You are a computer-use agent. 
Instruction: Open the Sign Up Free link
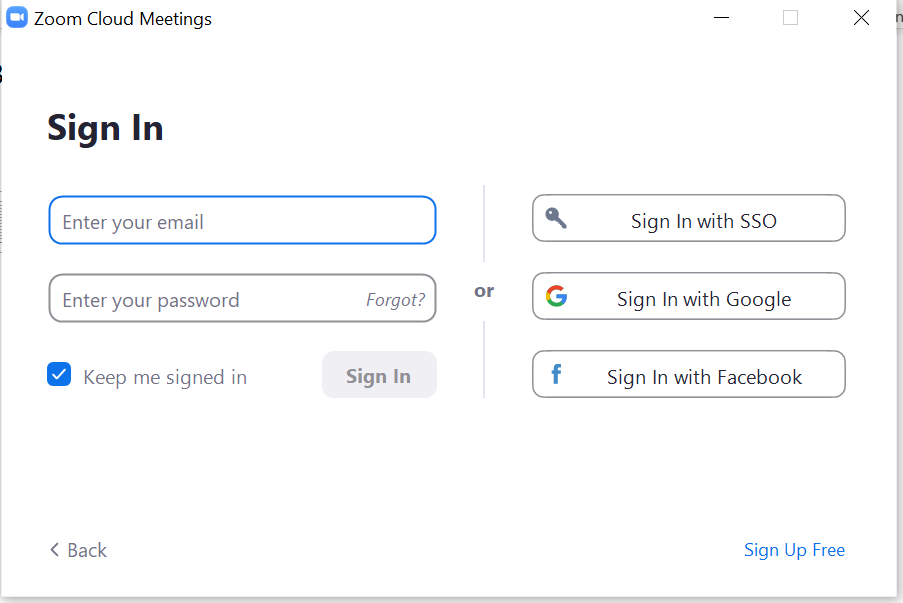[x=794, y=550]
